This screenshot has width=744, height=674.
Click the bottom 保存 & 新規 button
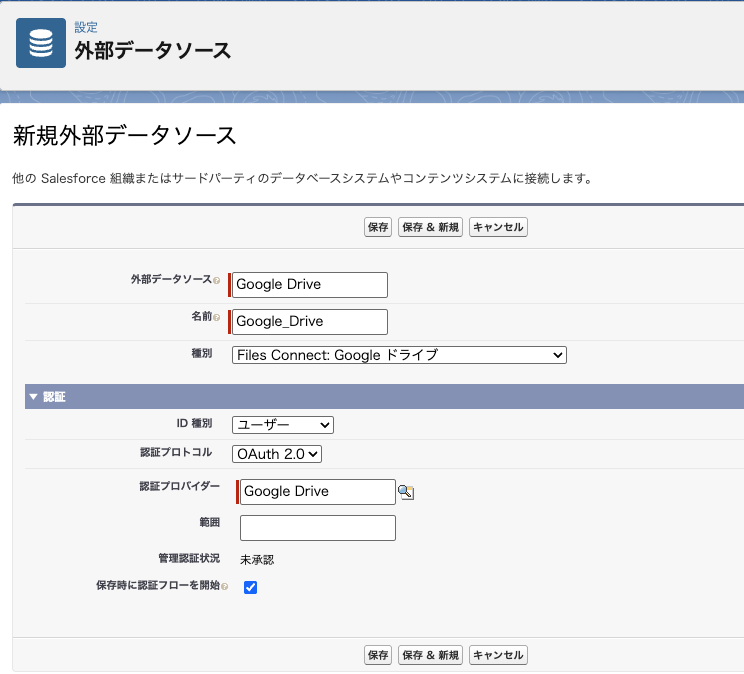pos(430,655)
